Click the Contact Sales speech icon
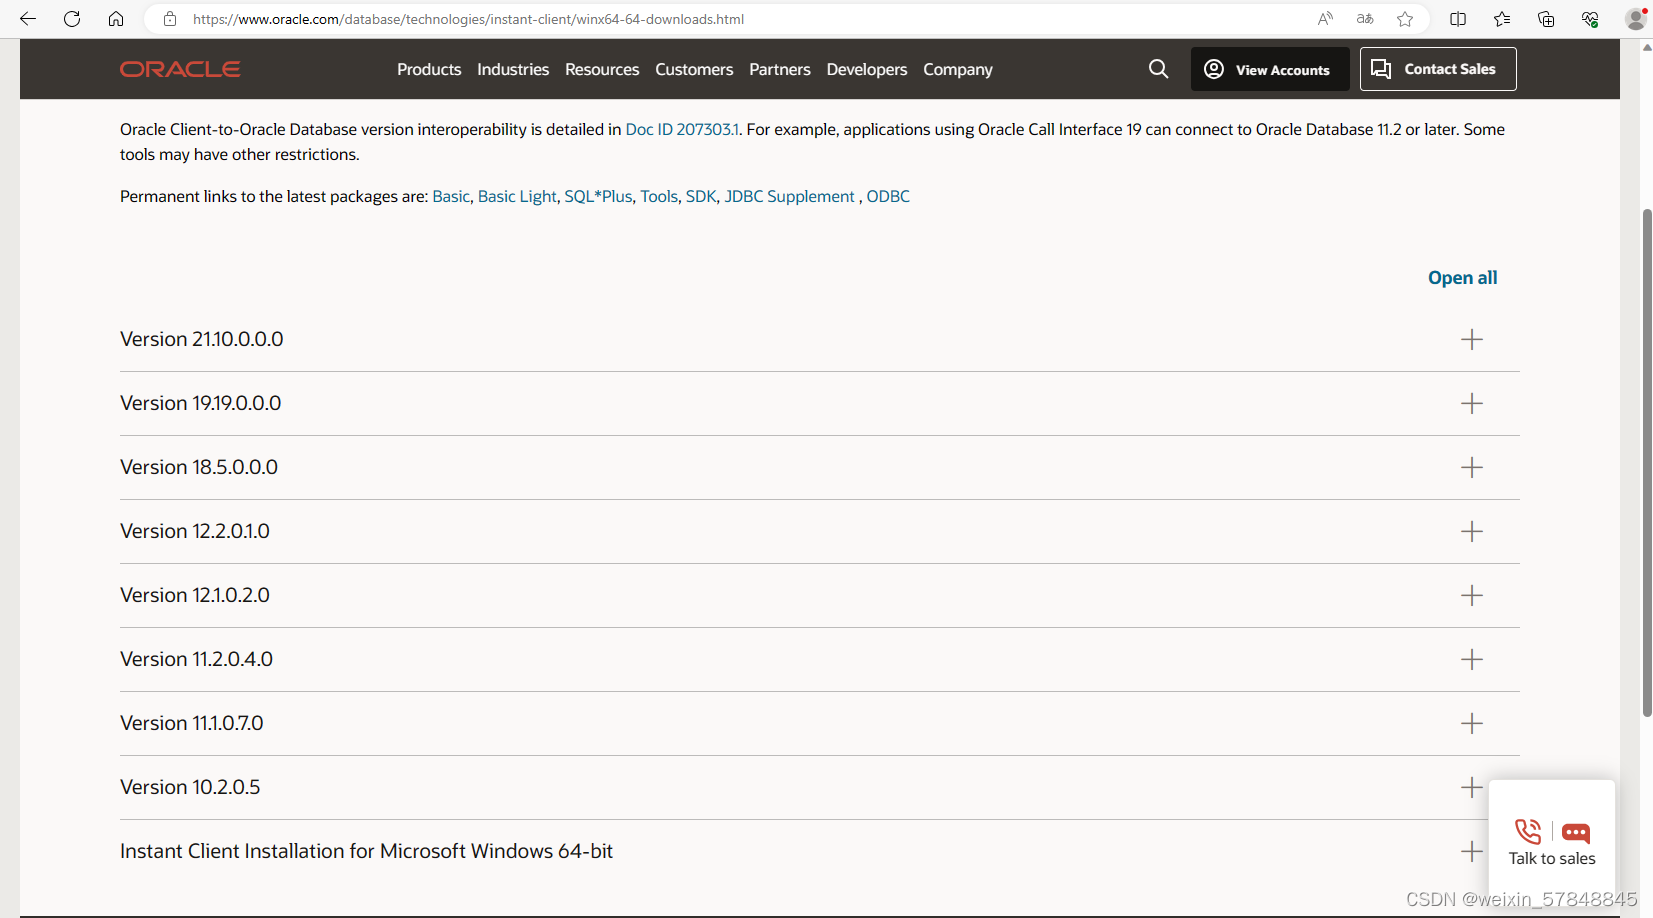Image resolution: width=1653 pixels, height=918 pixels. [1382, 69]
